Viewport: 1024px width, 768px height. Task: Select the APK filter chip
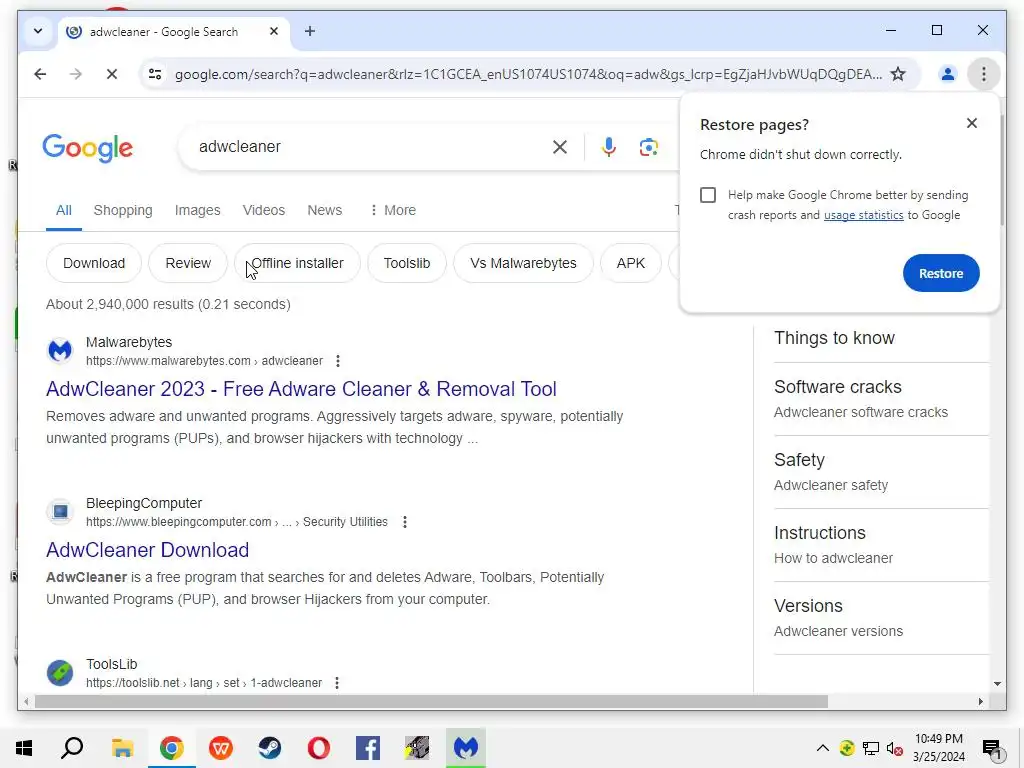coord(631,263)
